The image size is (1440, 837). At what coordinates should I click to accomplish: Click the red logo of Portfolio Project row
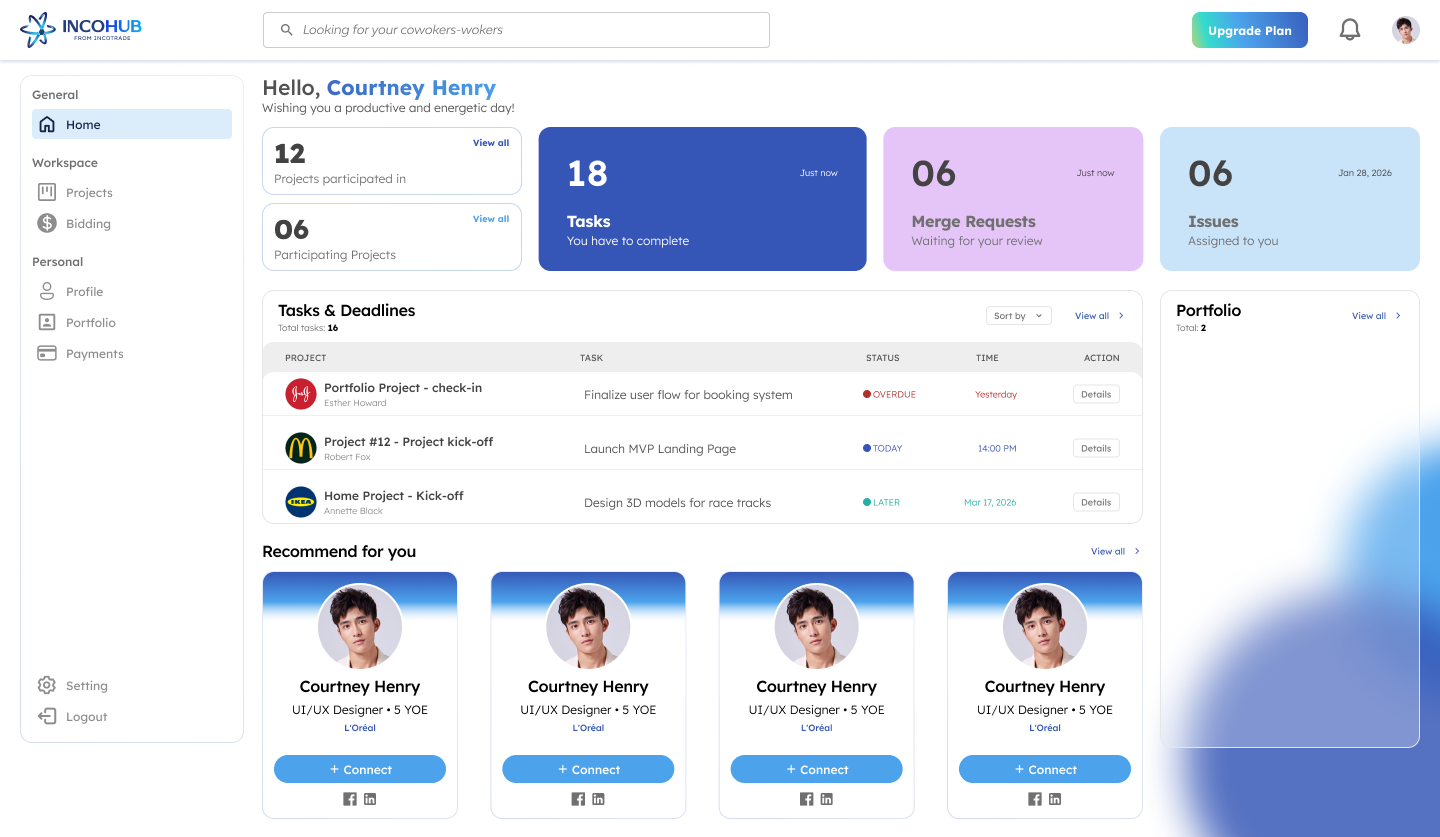click(x=301, y=394)
